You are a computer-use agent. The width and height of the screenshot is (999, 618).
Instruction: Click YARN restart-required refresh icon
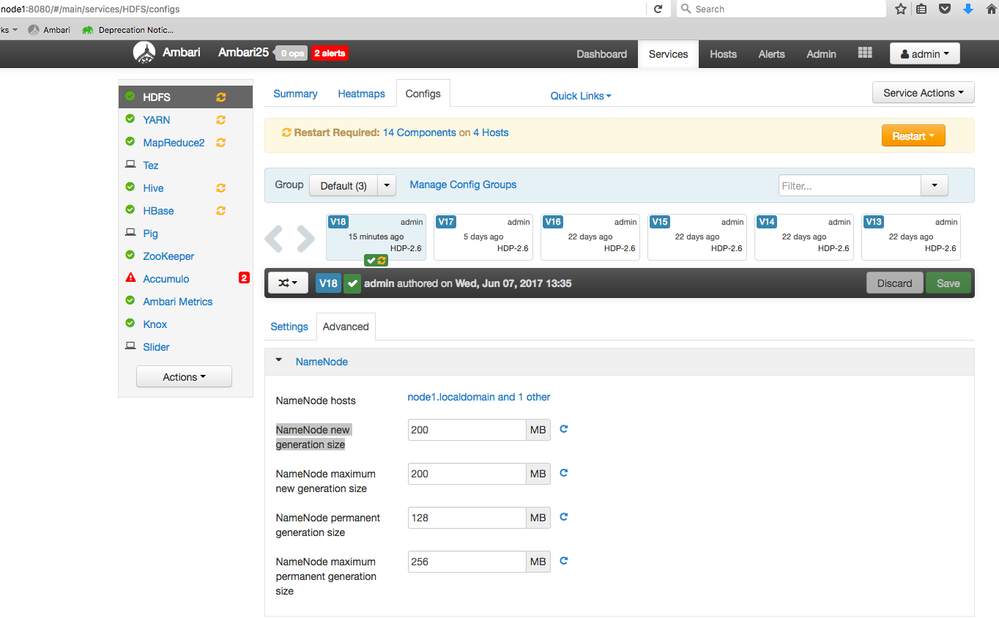tap(221, 120)
